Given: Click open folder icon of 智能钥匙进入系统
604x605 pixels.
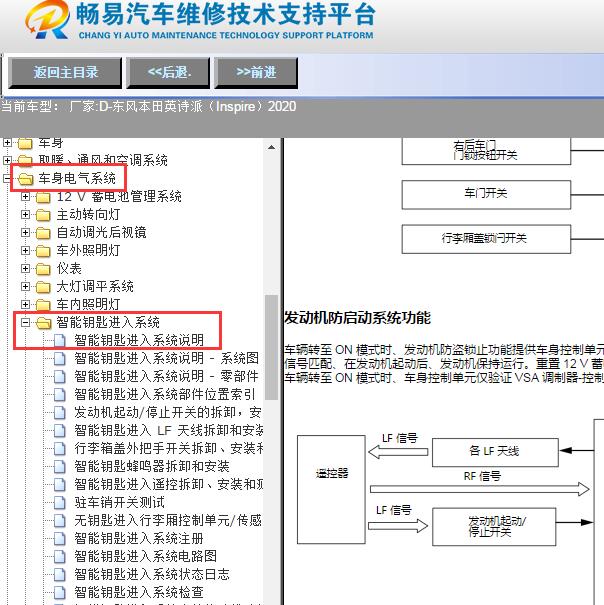Looking at the screenshot, I should (x=44, y=323).
